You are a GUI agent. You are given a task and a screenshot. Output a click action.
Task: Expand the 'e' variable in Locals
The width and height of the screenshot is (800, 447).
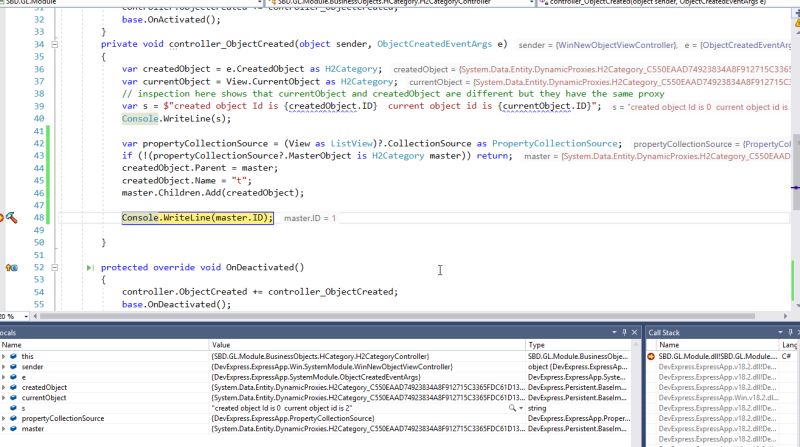tap(4, 377)
